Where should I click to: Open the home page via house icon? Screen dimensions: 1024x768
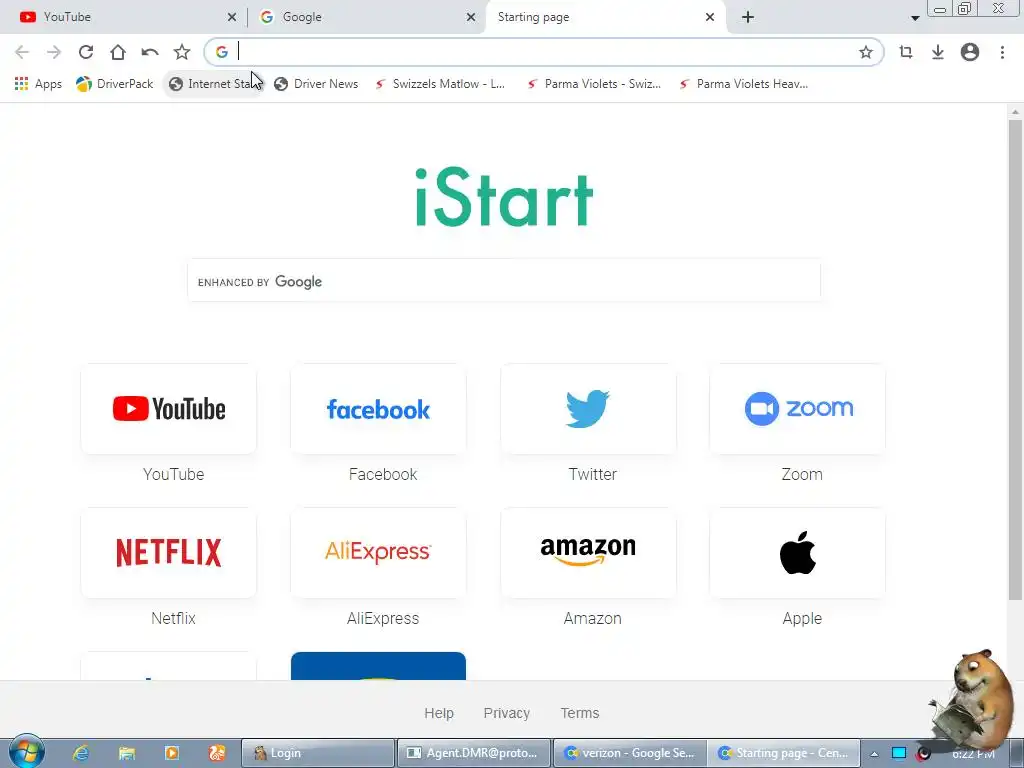pyautogui.click(x=118, y=52)
